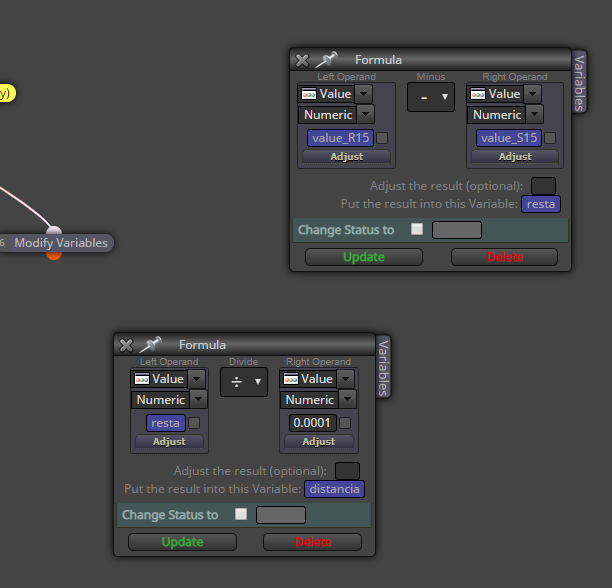Click Update in the Divide Formula panel
The height and width of the screenshot is (588, 612).
point(182,542)
